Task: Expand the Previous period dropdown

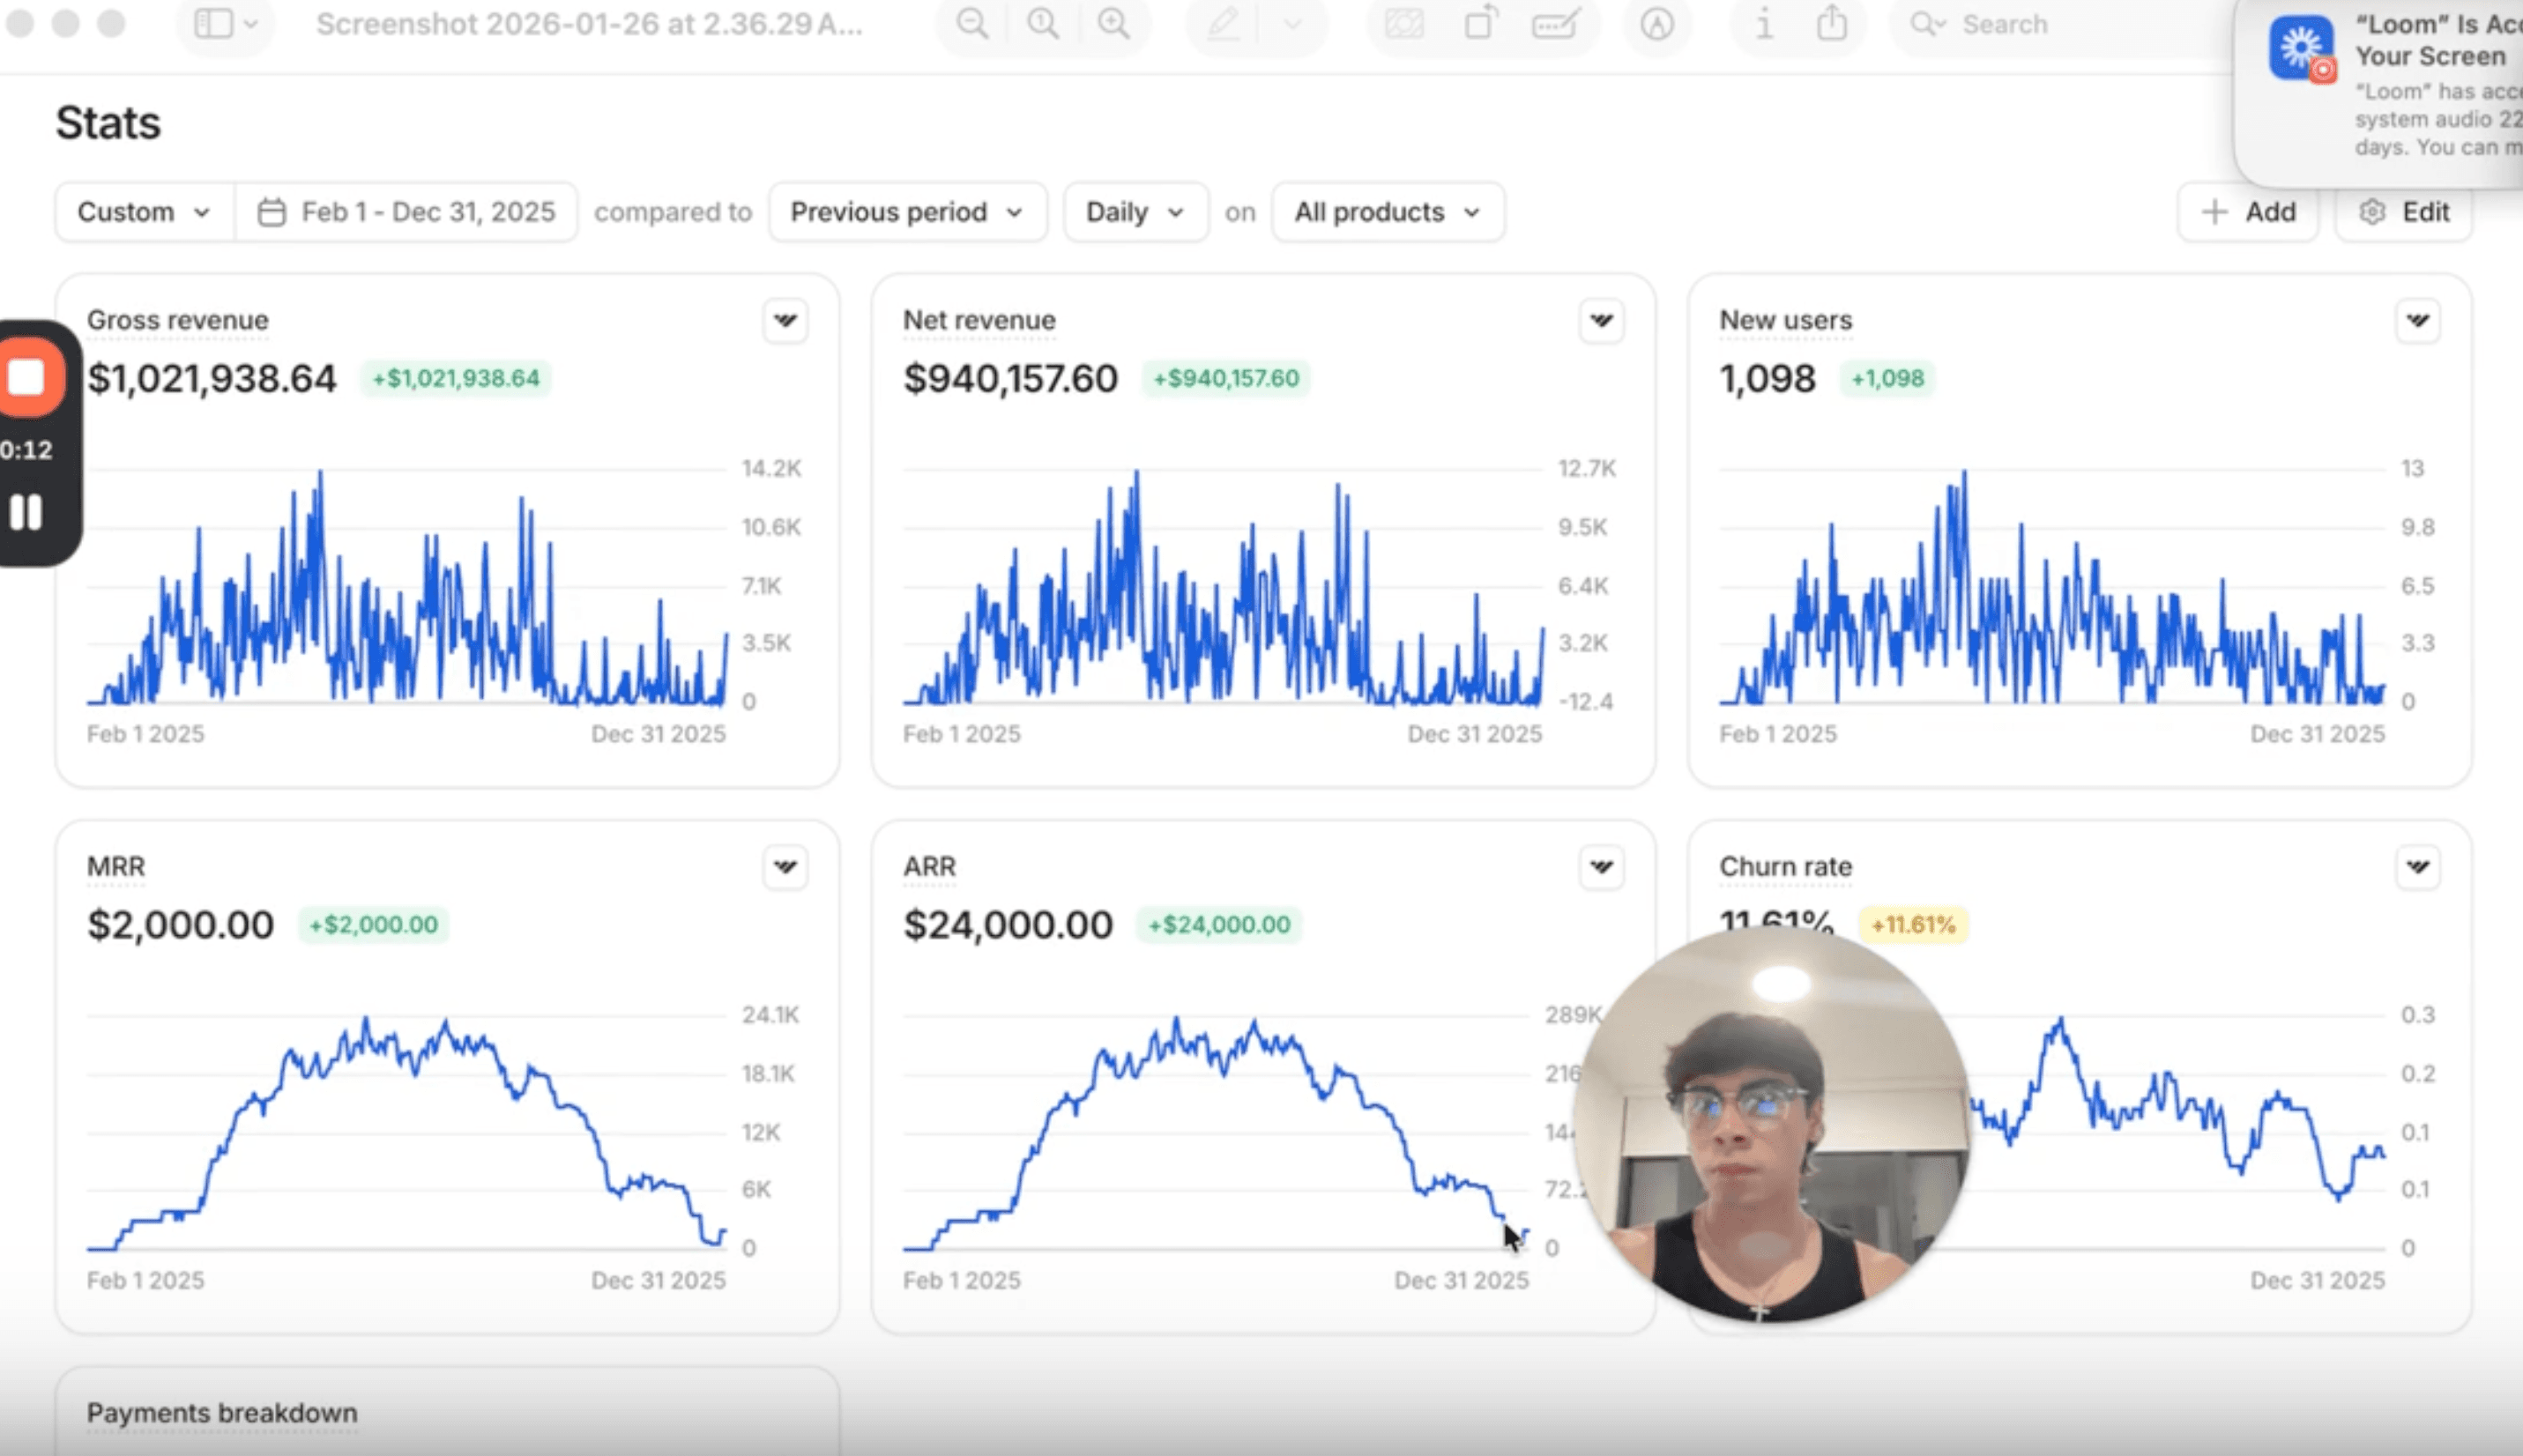Action: 907,212
